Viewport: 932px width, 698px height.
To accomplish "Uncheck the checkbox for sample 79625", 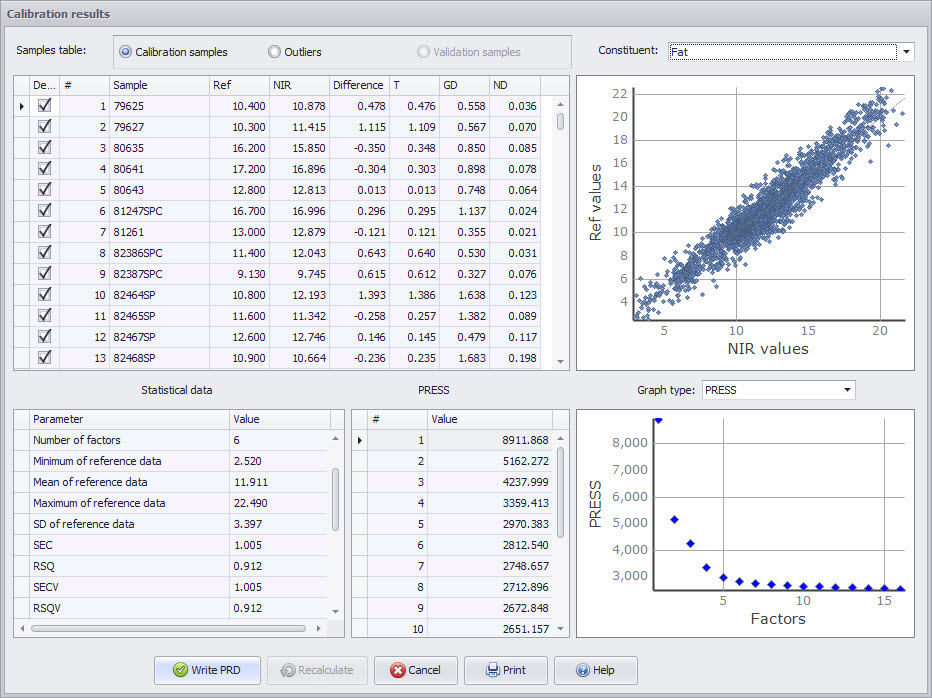I will 43,106.
